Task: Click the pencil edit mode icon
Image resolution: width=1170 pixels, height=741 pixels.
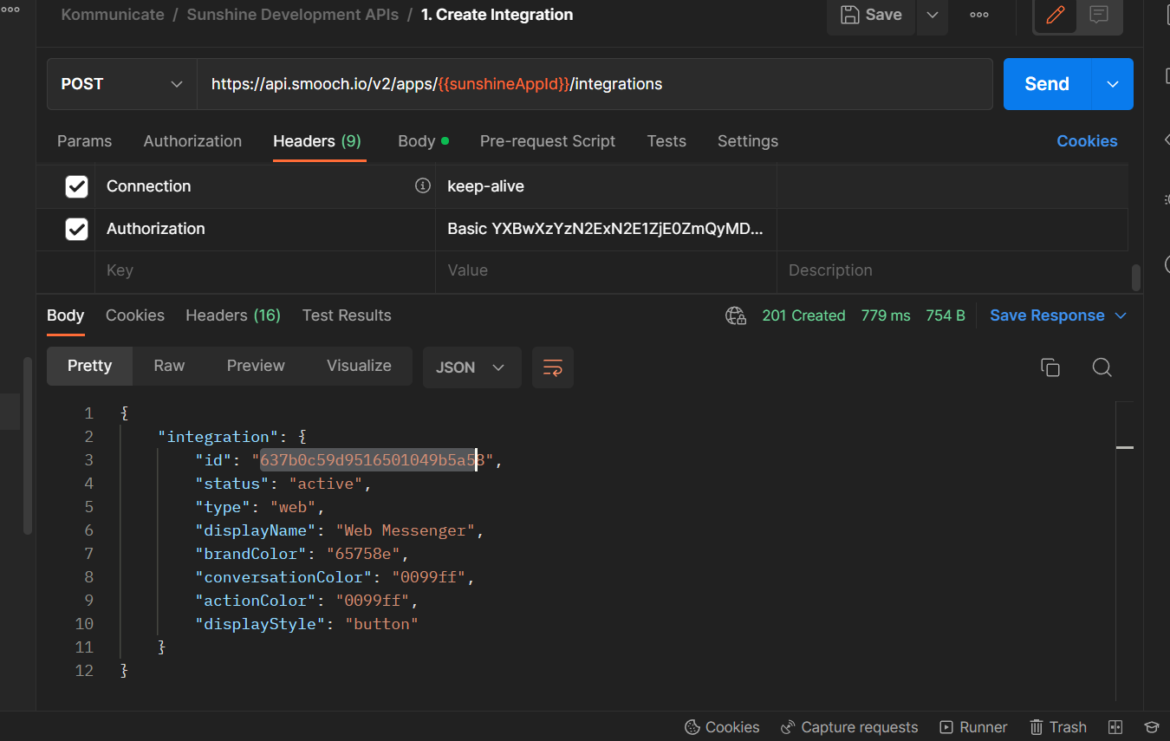Action: coord(1055,15)
